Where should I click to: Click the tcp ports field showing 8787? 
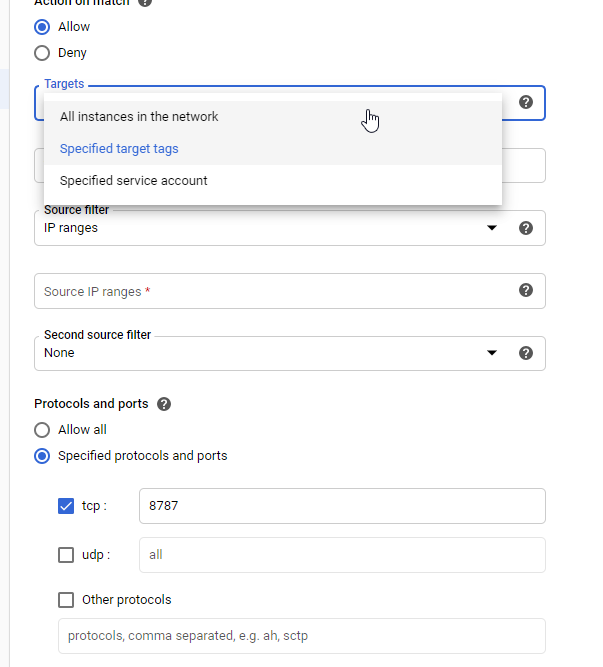[x=342, y=506]
